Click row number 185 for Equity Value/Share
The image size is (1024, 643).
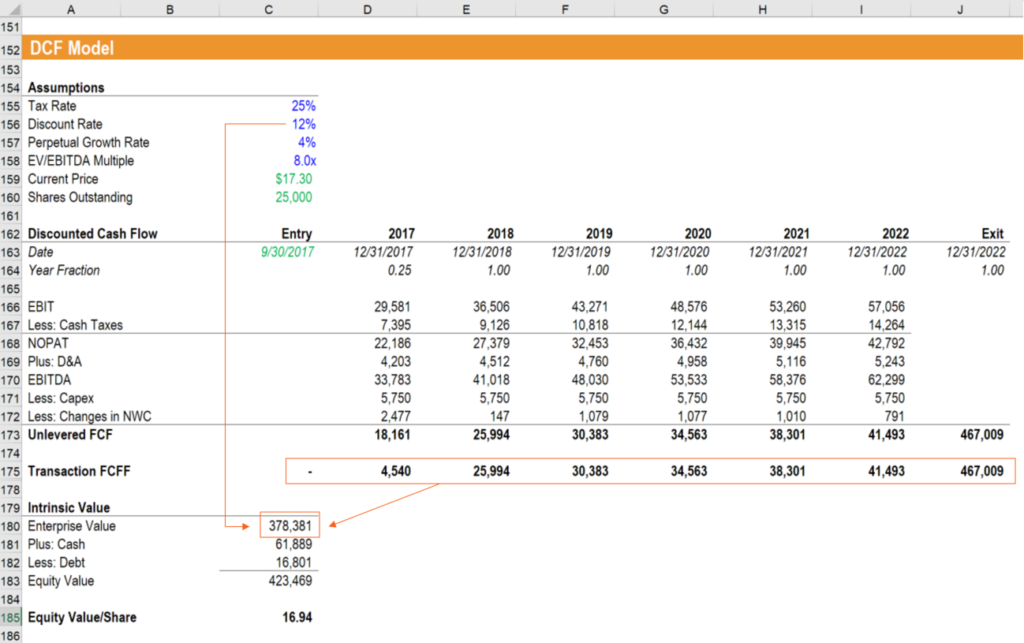click(11, 617)
